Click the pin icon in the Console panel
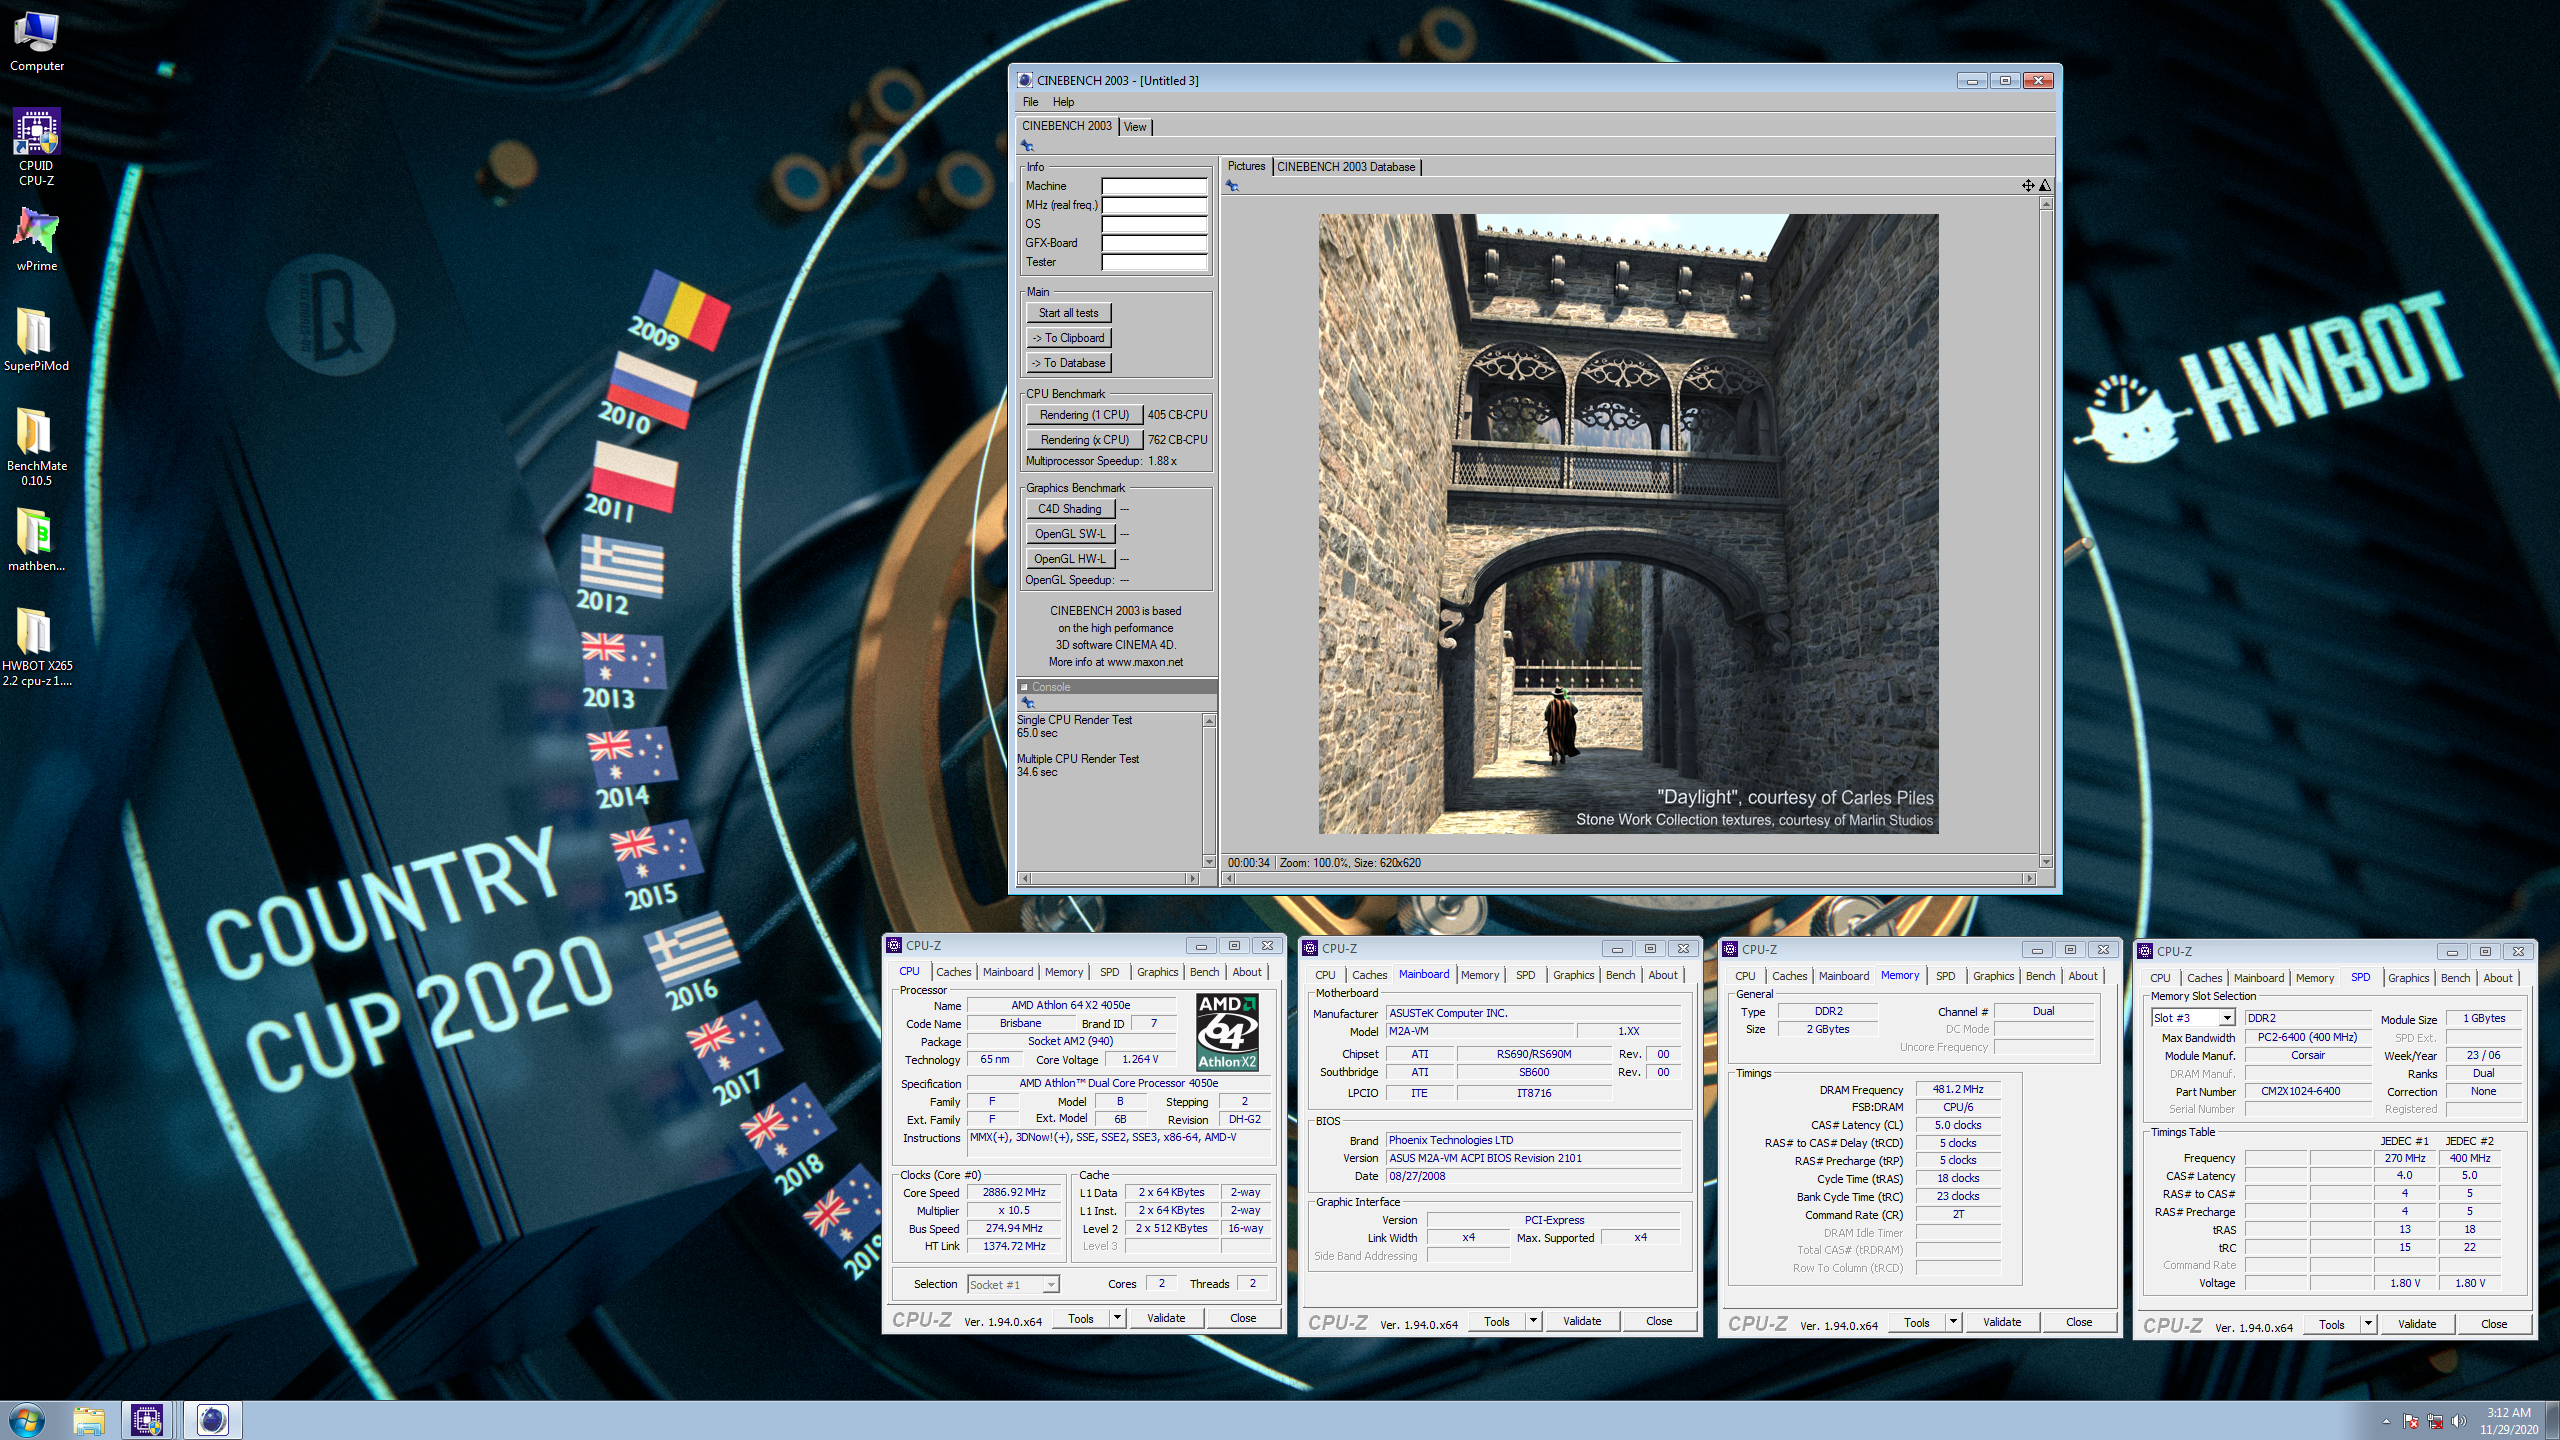The height and width of the screenshot is (1440, 2560). 1027,703
